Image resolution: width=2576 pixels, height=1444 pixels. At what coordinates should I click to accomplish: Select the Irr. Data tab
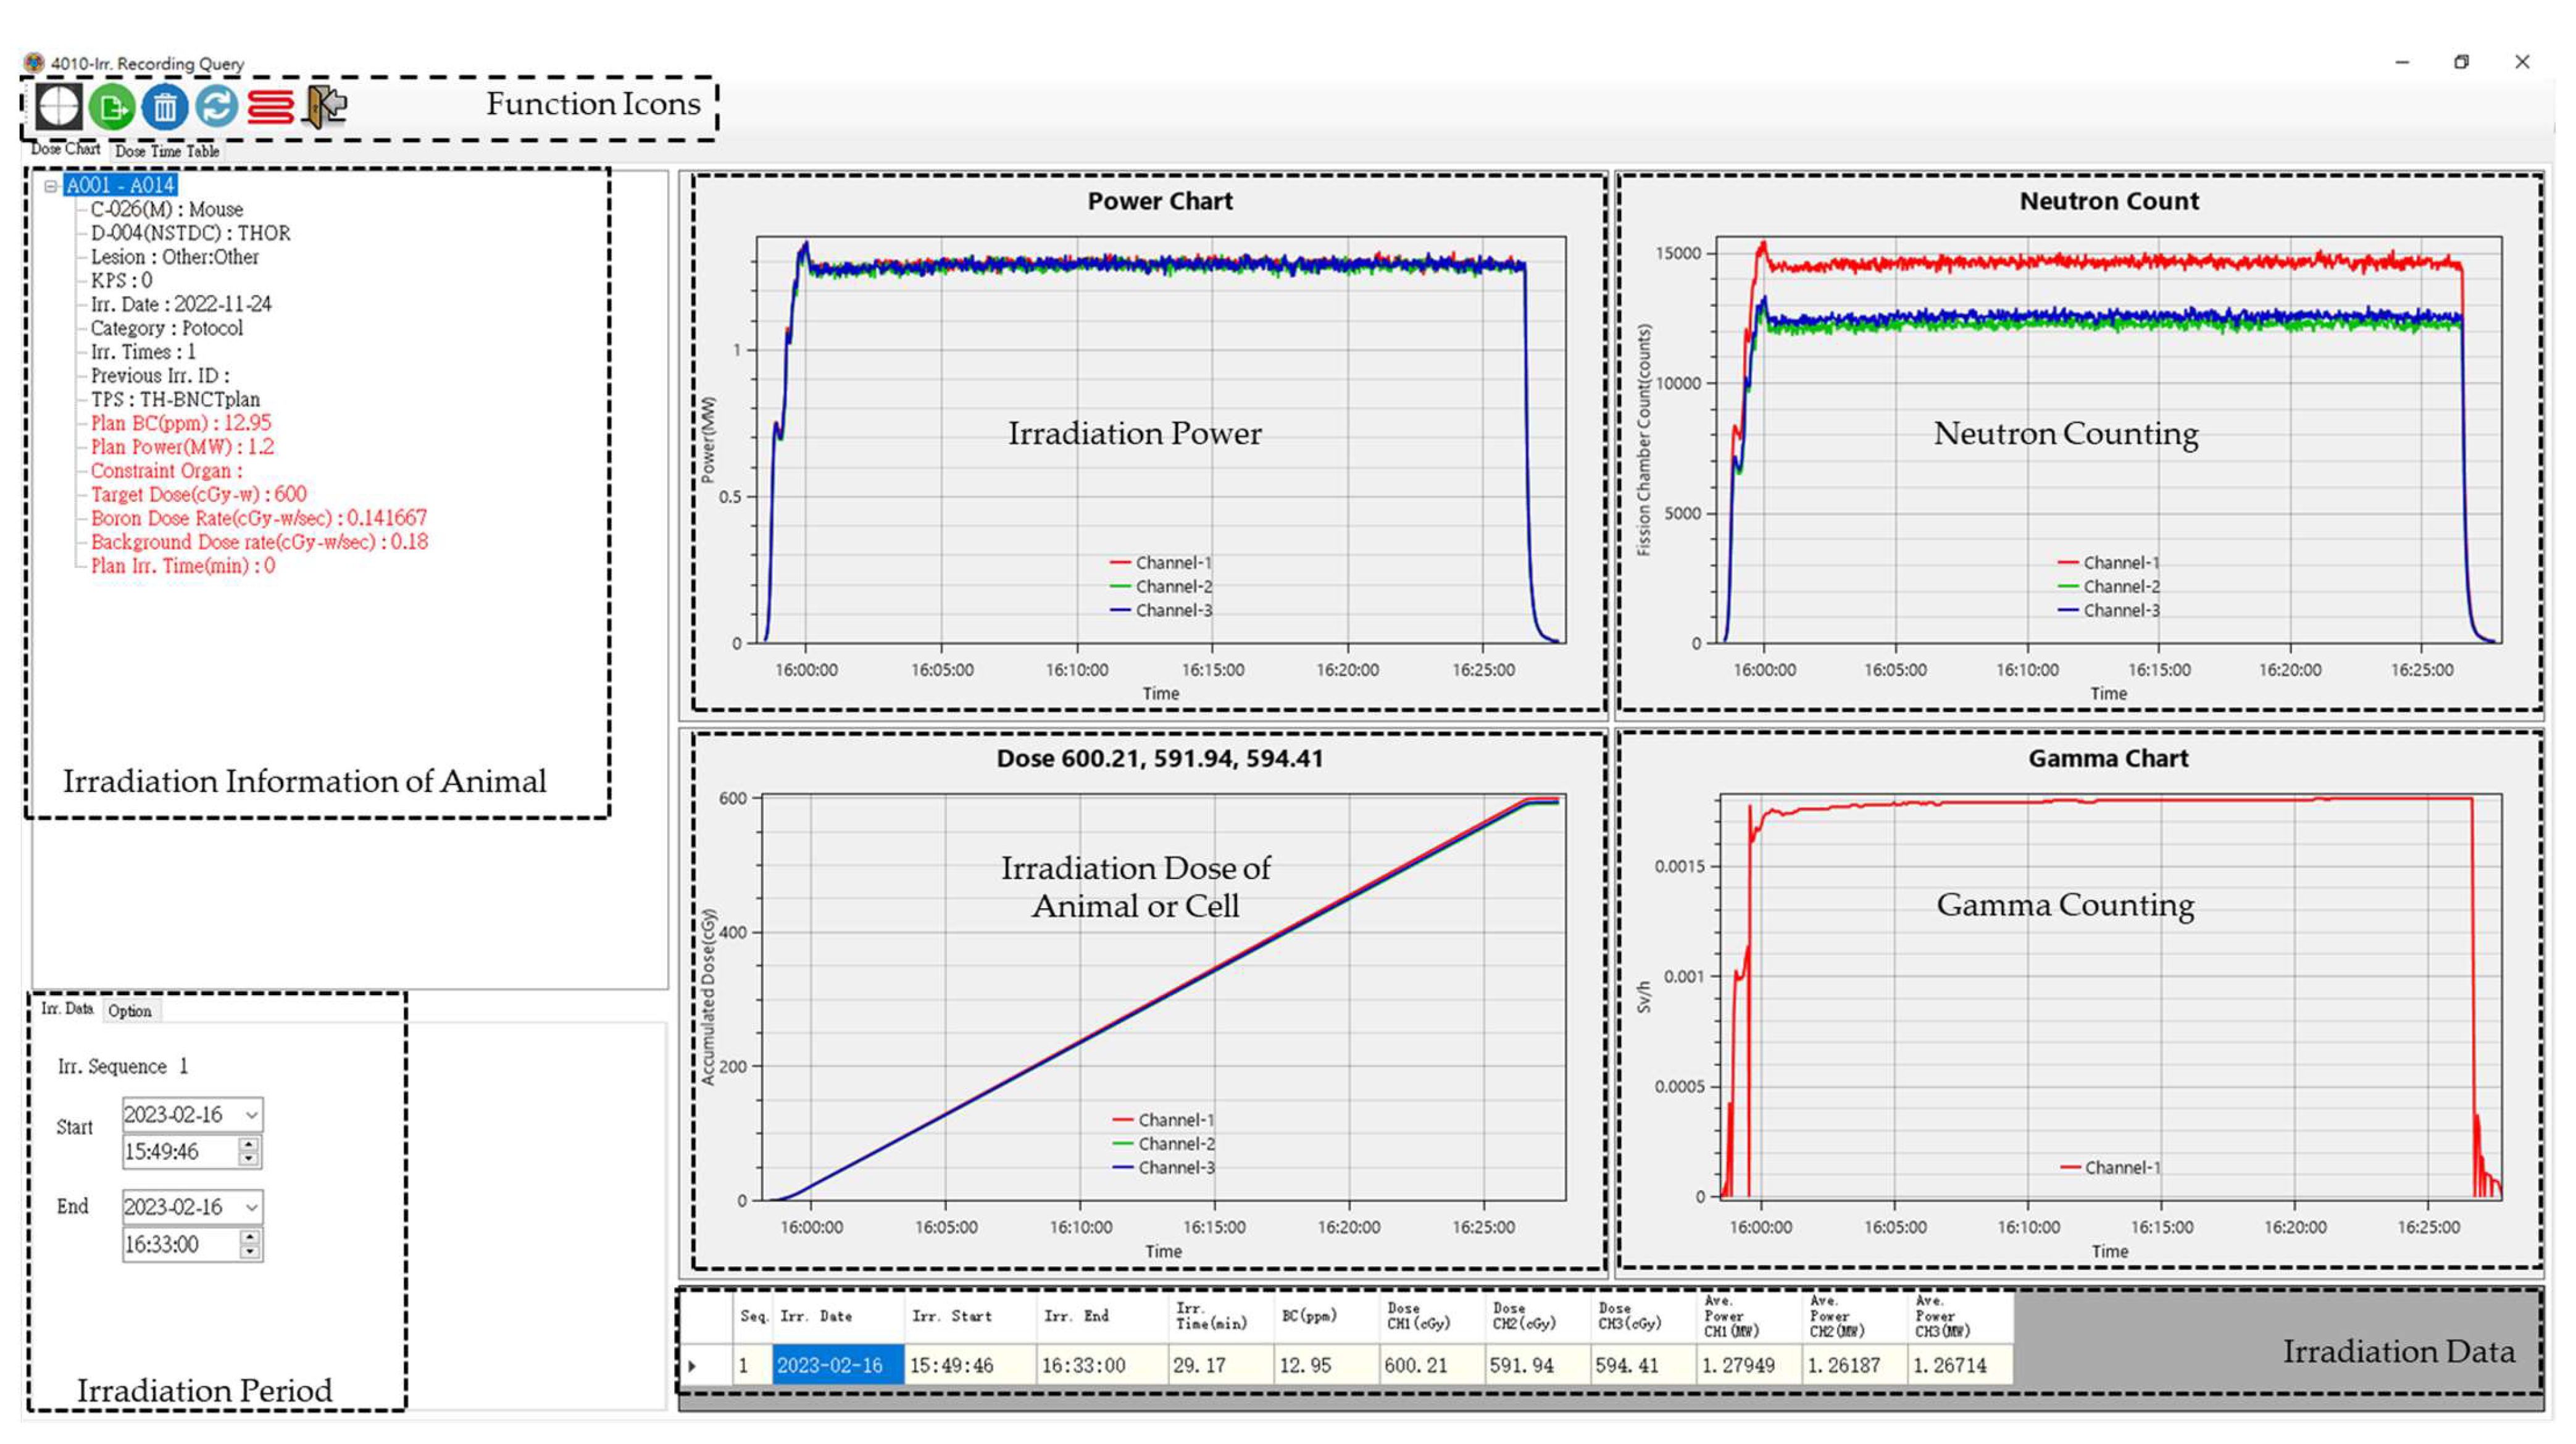[67, 1009]
